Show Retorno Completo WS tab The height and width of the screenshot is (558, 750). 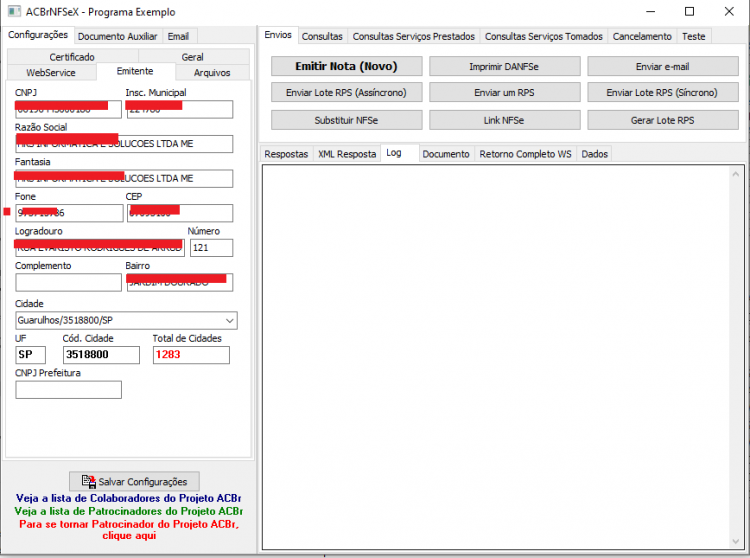coord(525,154)
